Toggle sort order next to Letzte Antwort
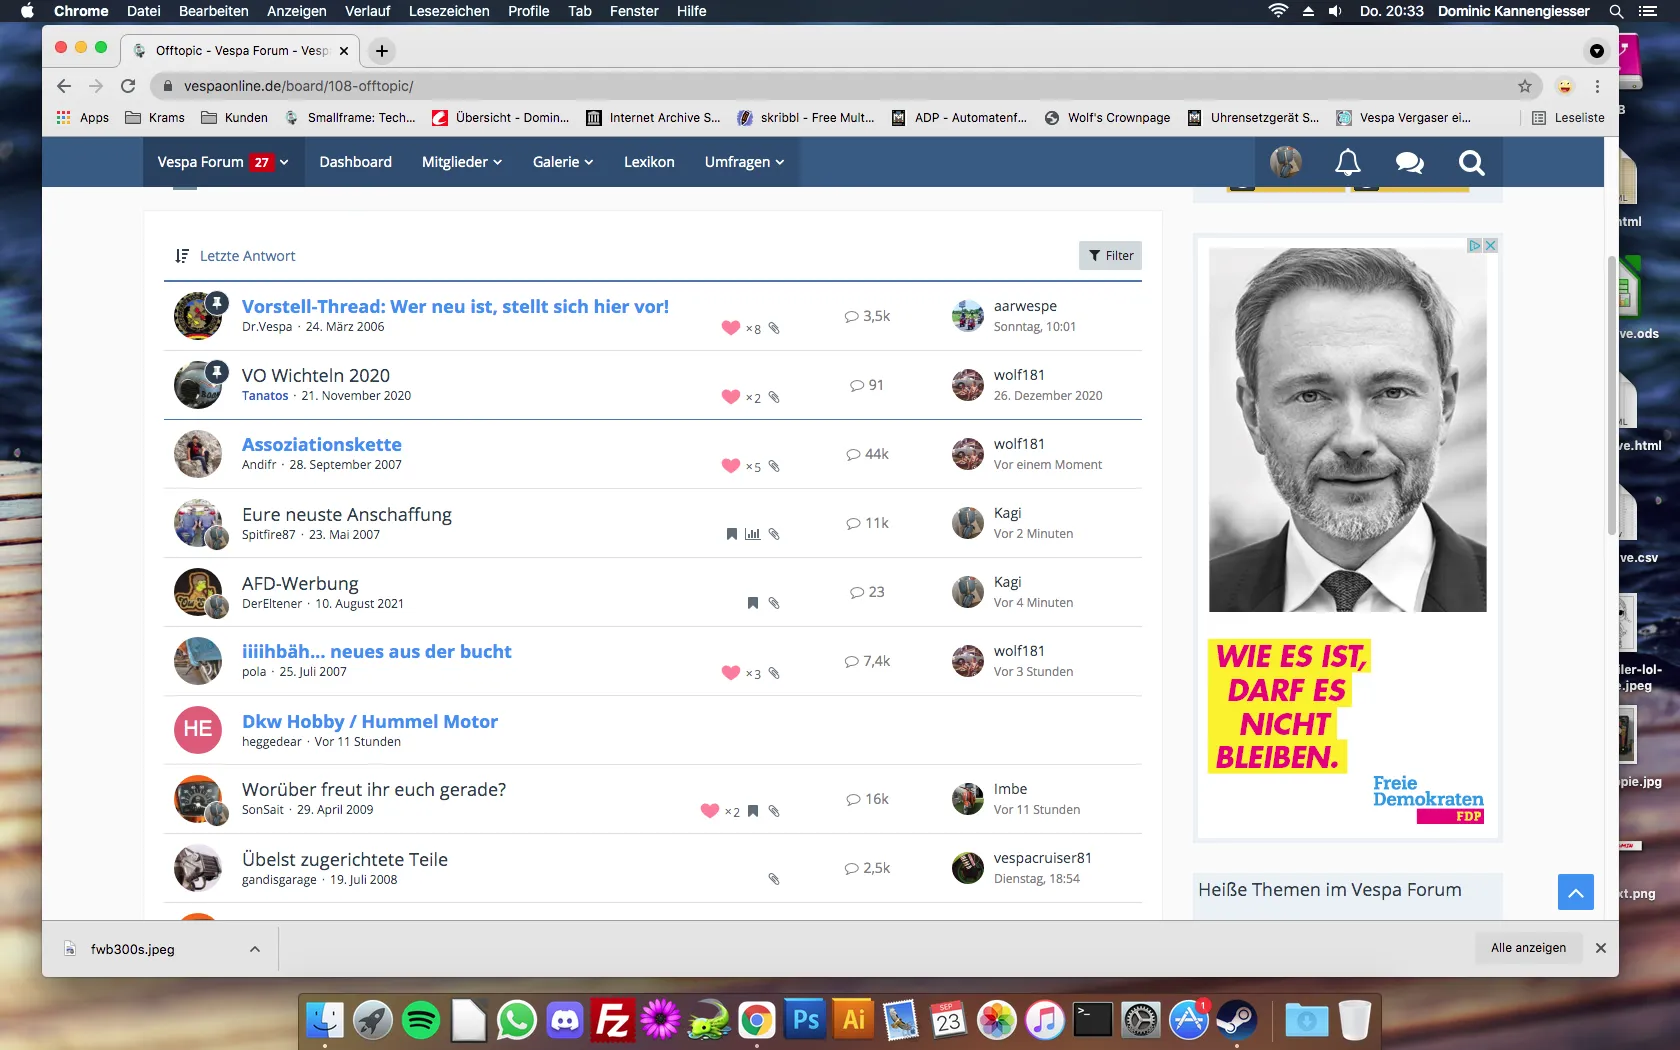The image size is (1680, 1050). pyautogui.click(x=182, y=256)
